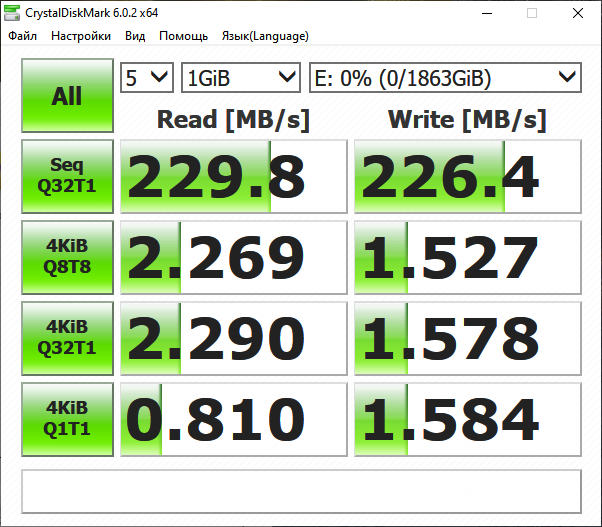This screenshot has width=602, height=527.
Task: Click the 4KiB Q1T1 write value 1.584
Action: 467,419
